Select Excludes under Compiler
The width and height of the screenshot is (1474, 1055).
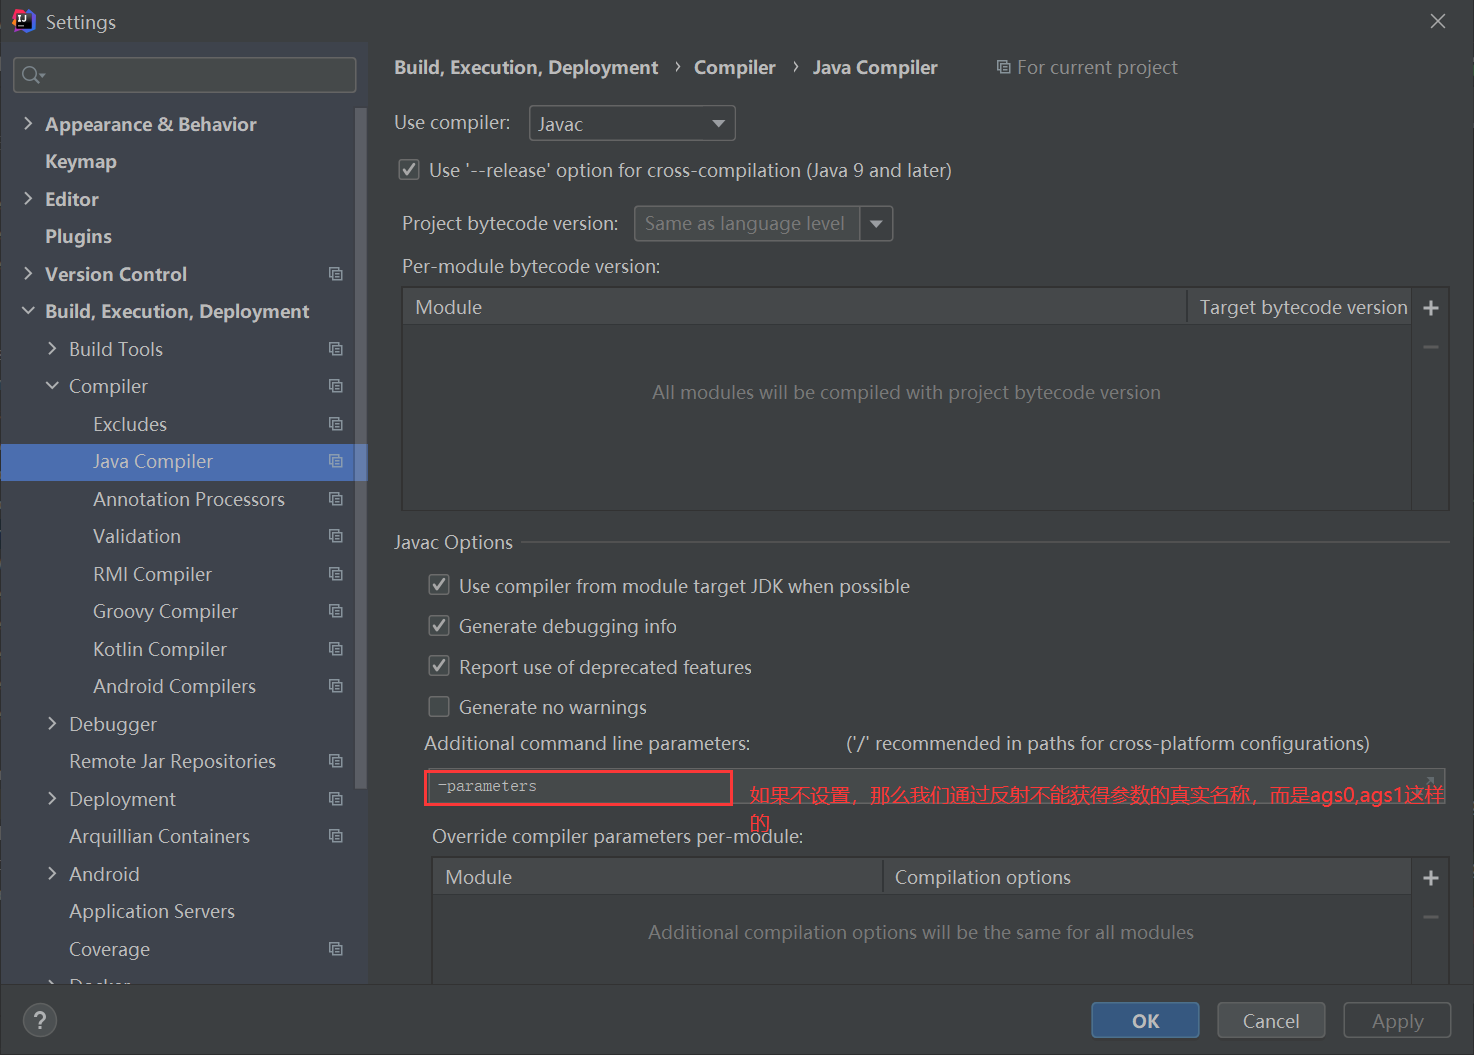(130, 424)
